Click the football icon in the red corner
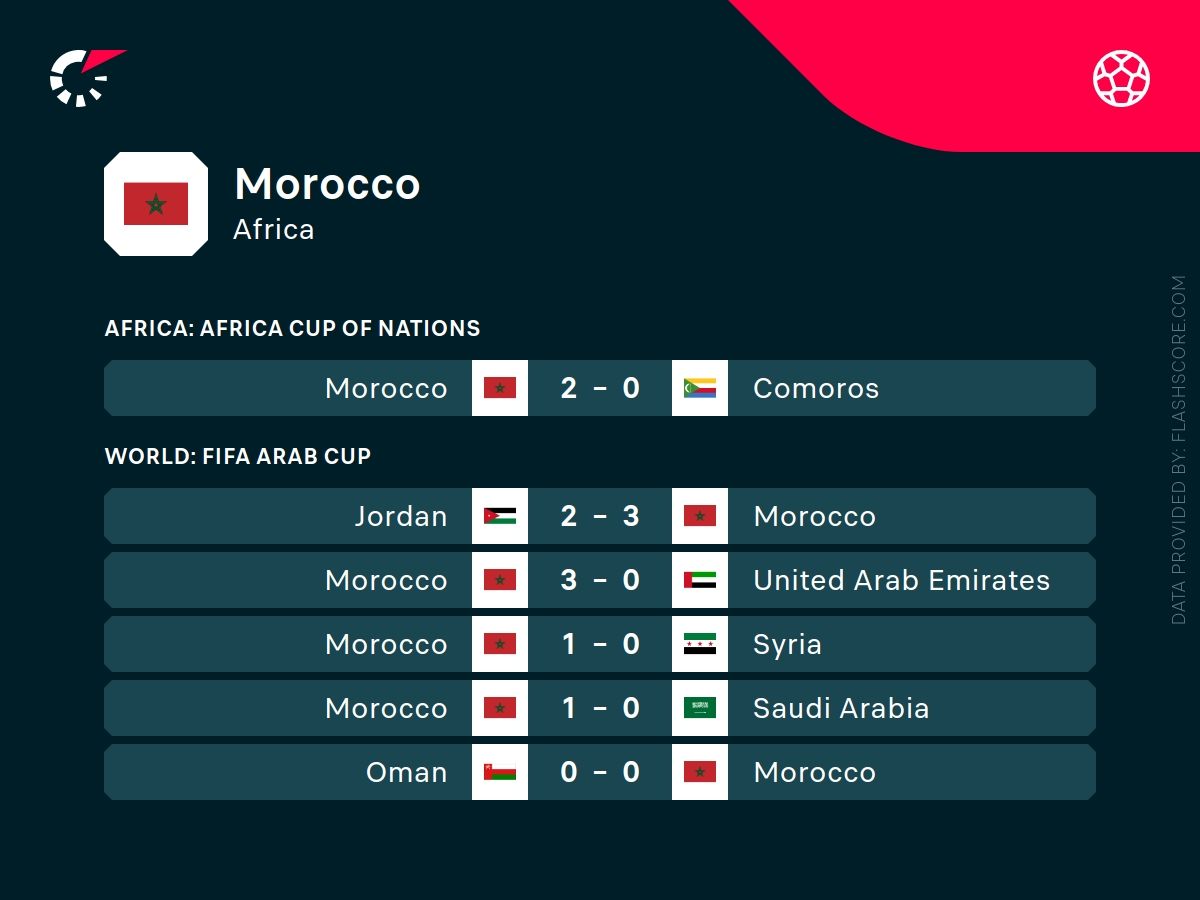Viewport: 1200px width, 900px height. tap(1121, 79)
